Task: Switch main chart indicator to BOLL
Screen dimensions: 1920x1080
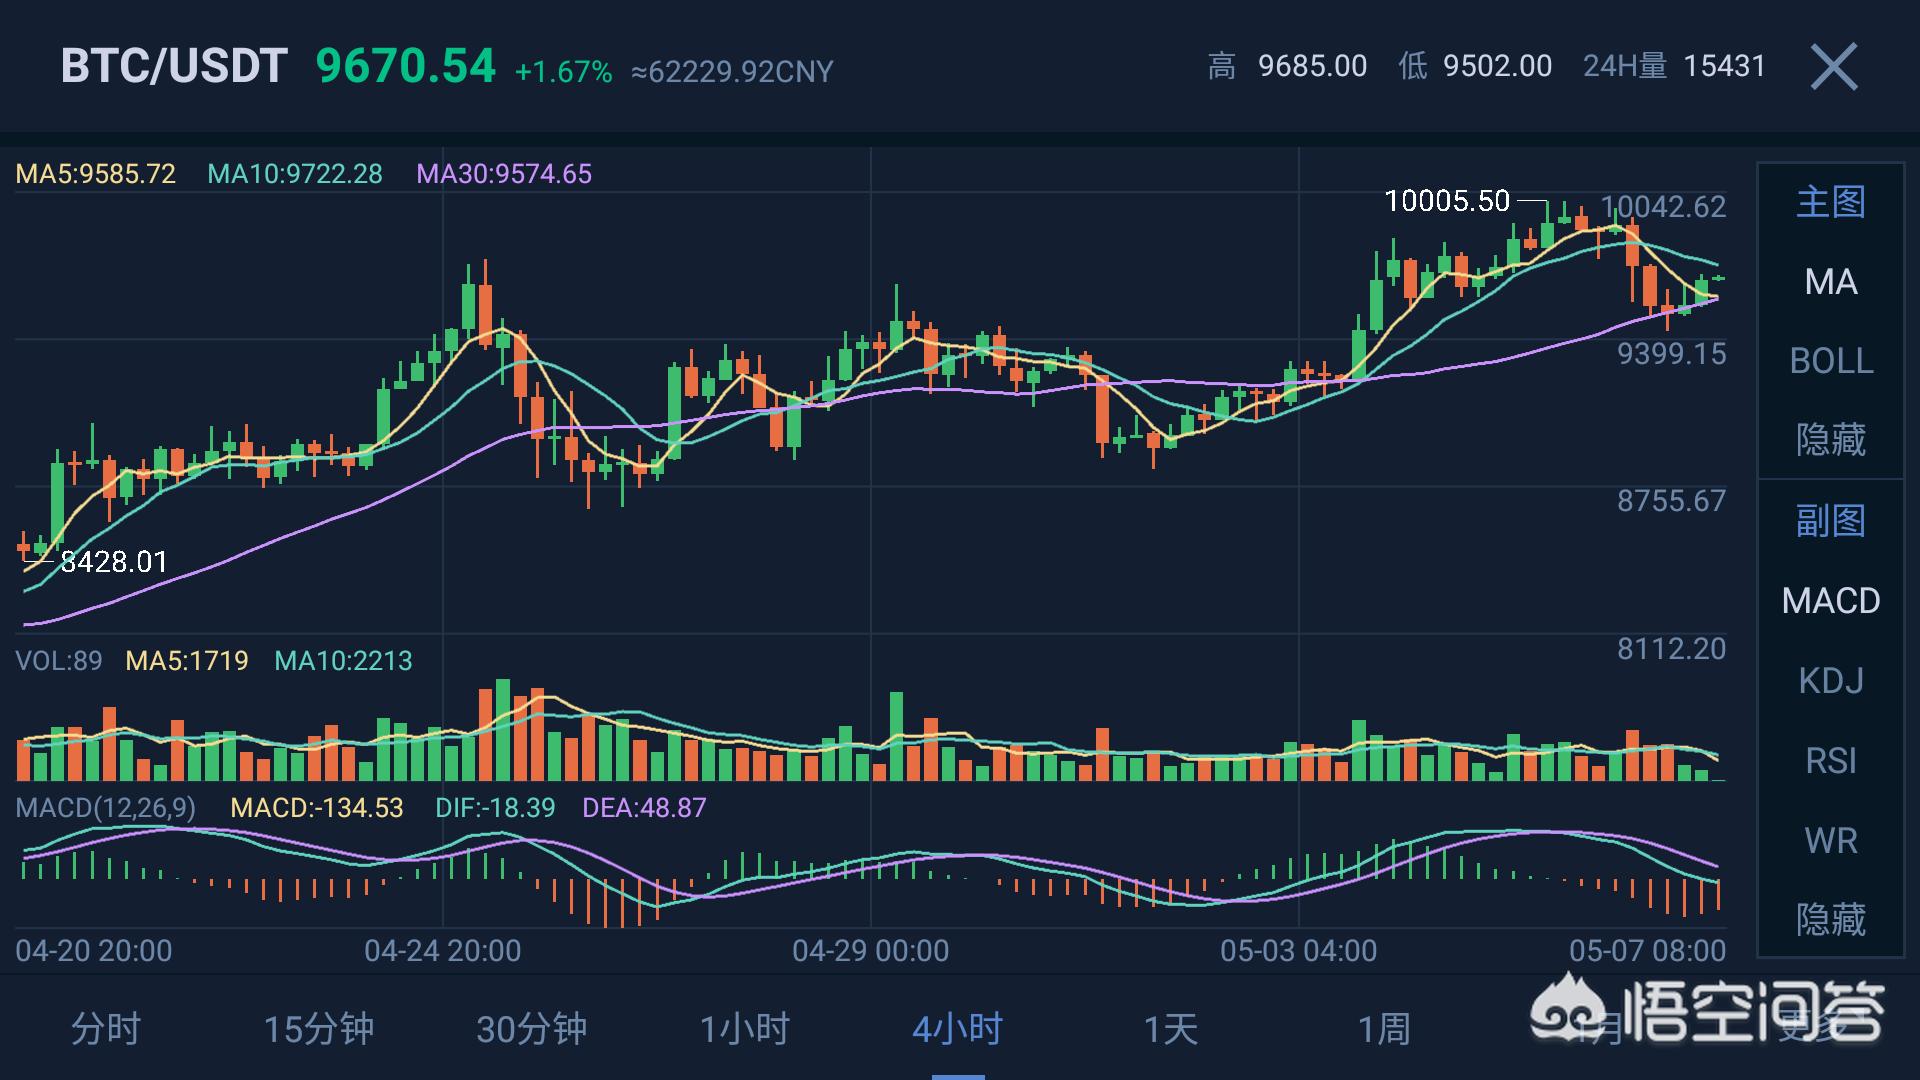Action: (1830, 361)
